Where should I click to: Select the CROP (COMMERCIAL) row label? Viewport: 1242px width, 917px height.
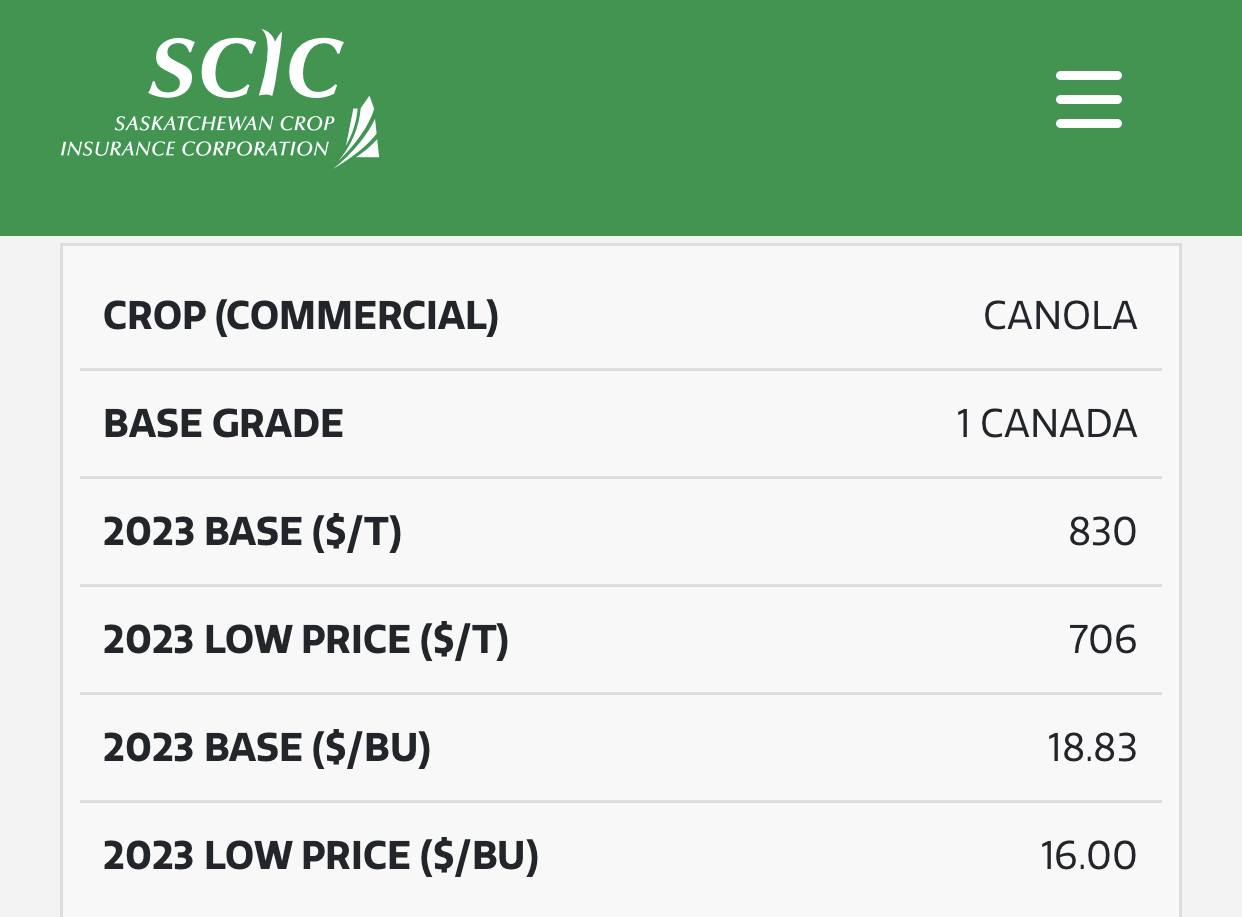(x=301, y=316)
